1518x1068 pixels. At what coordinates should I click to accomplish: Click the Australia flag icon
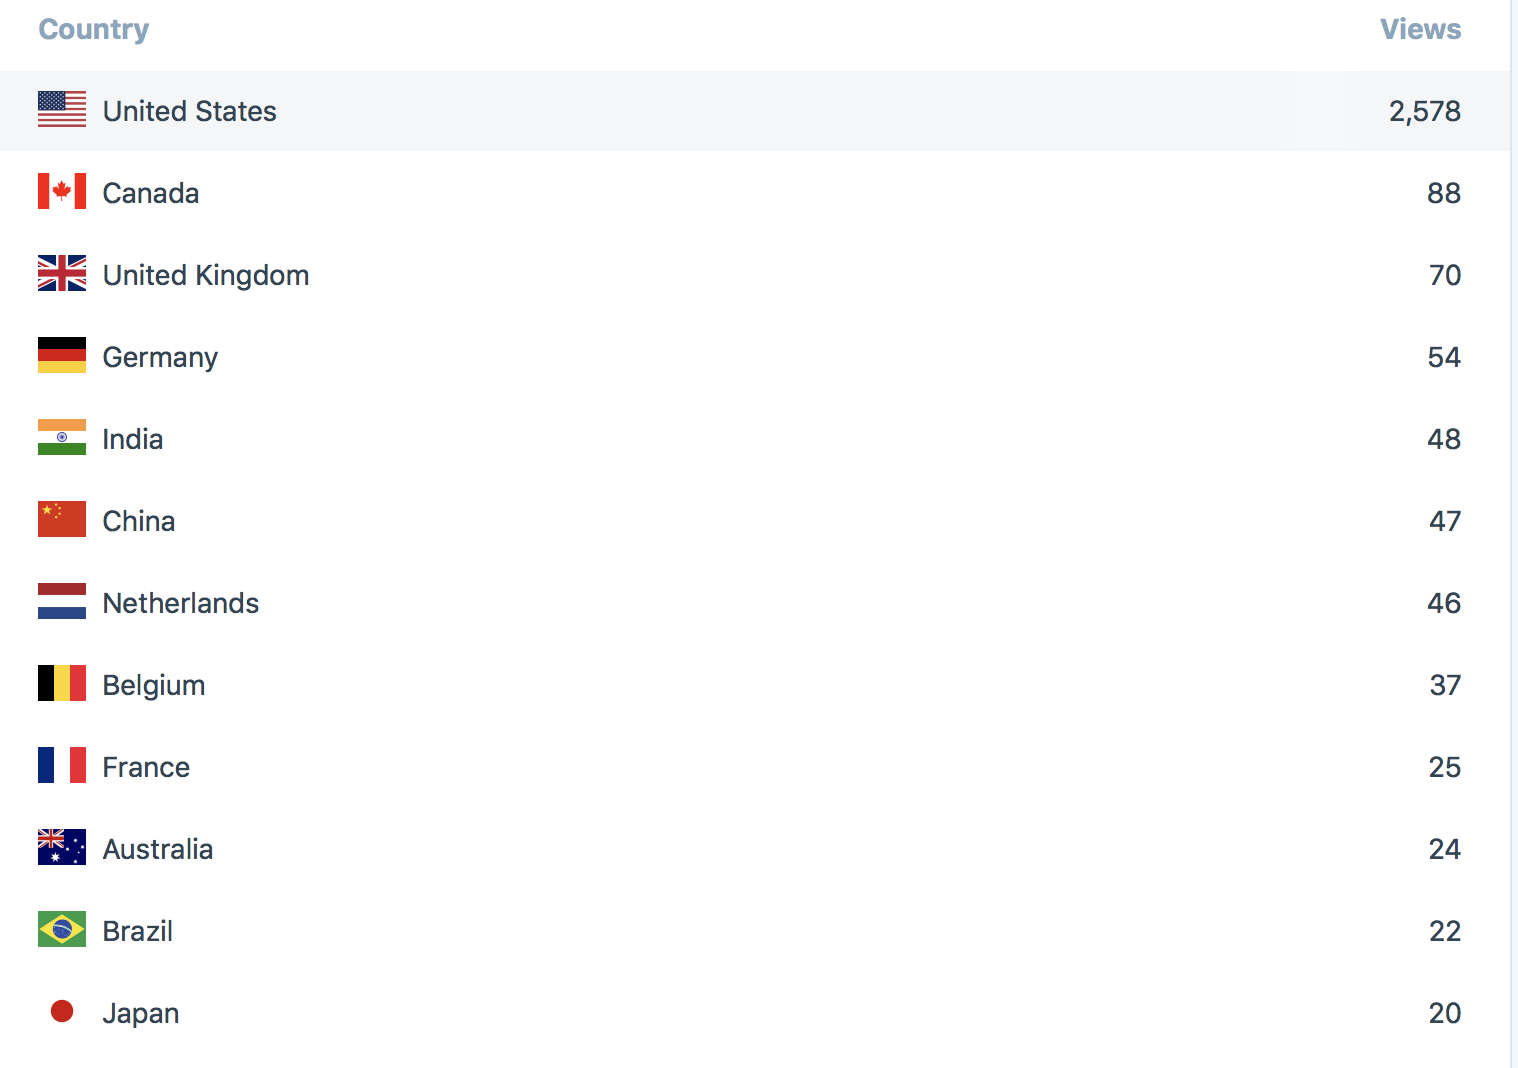click(x=62, y=848)
